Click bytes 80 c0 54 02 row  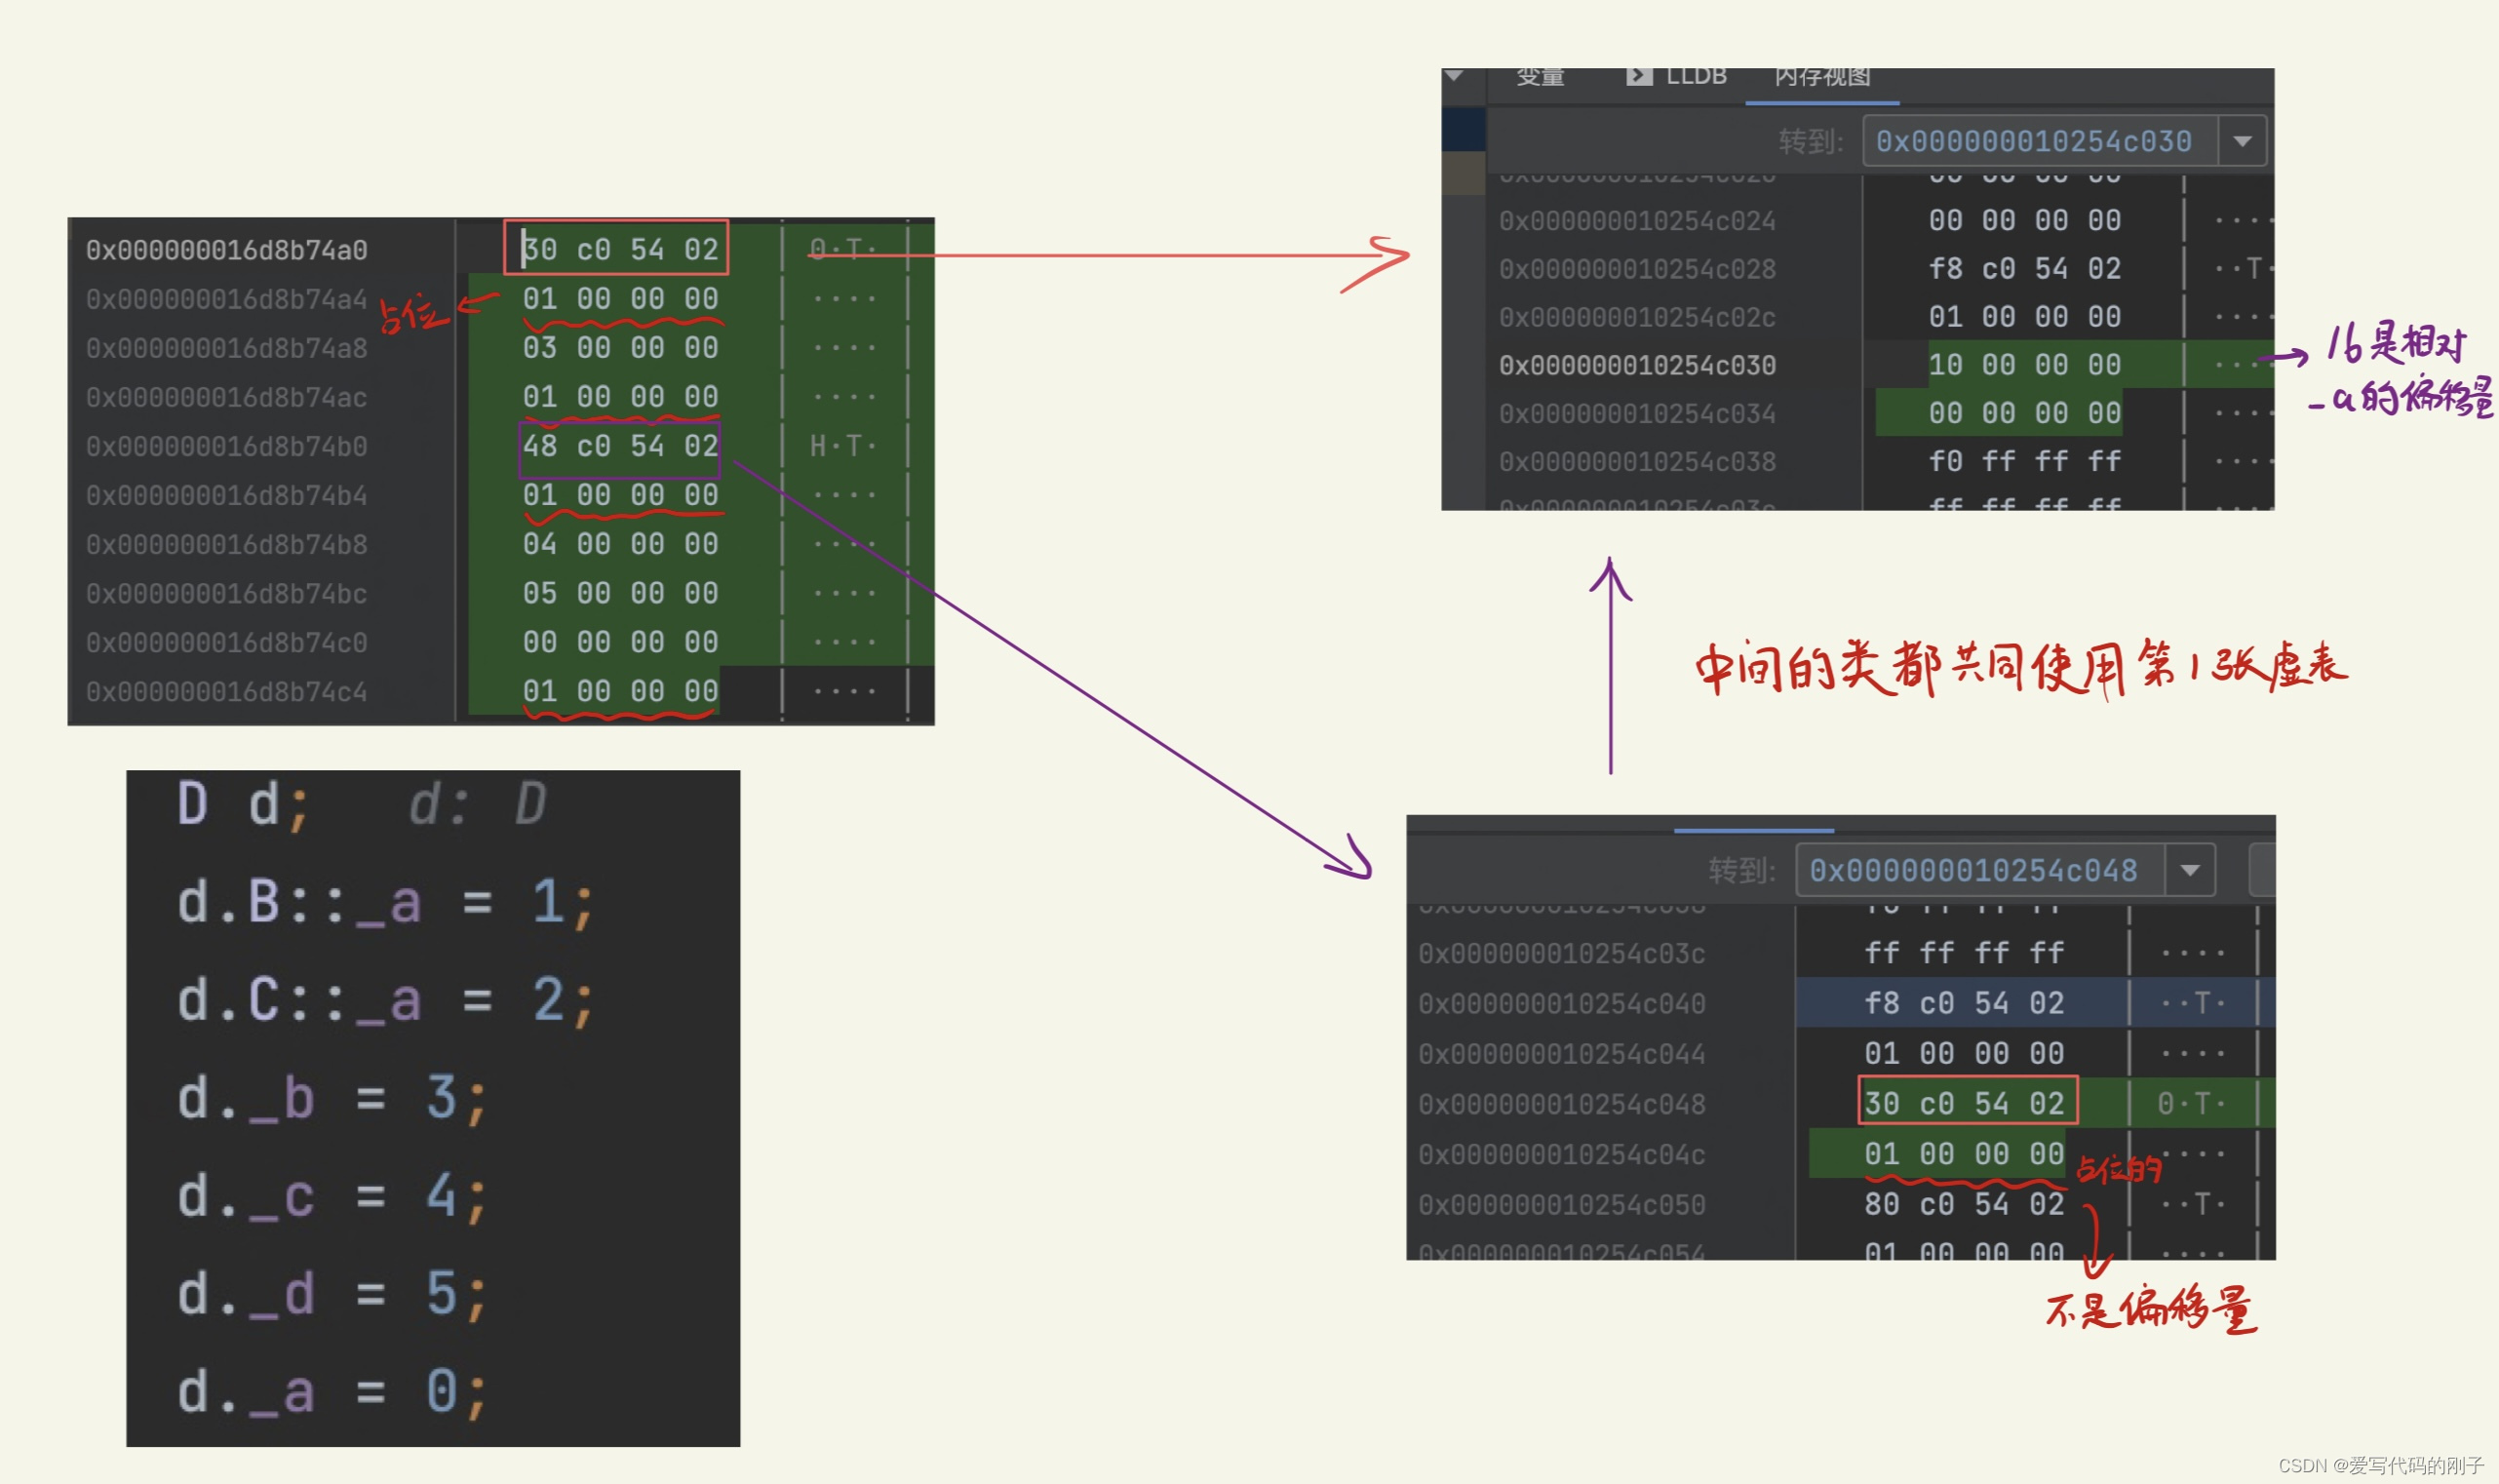pyautogui.click(x=1964, y=1204)
